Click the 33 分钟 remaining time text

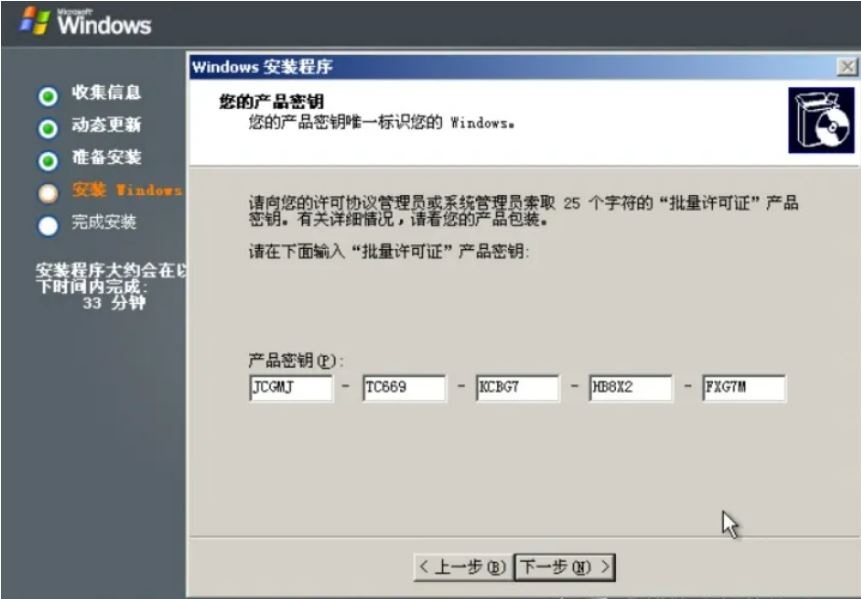point(114,303)
